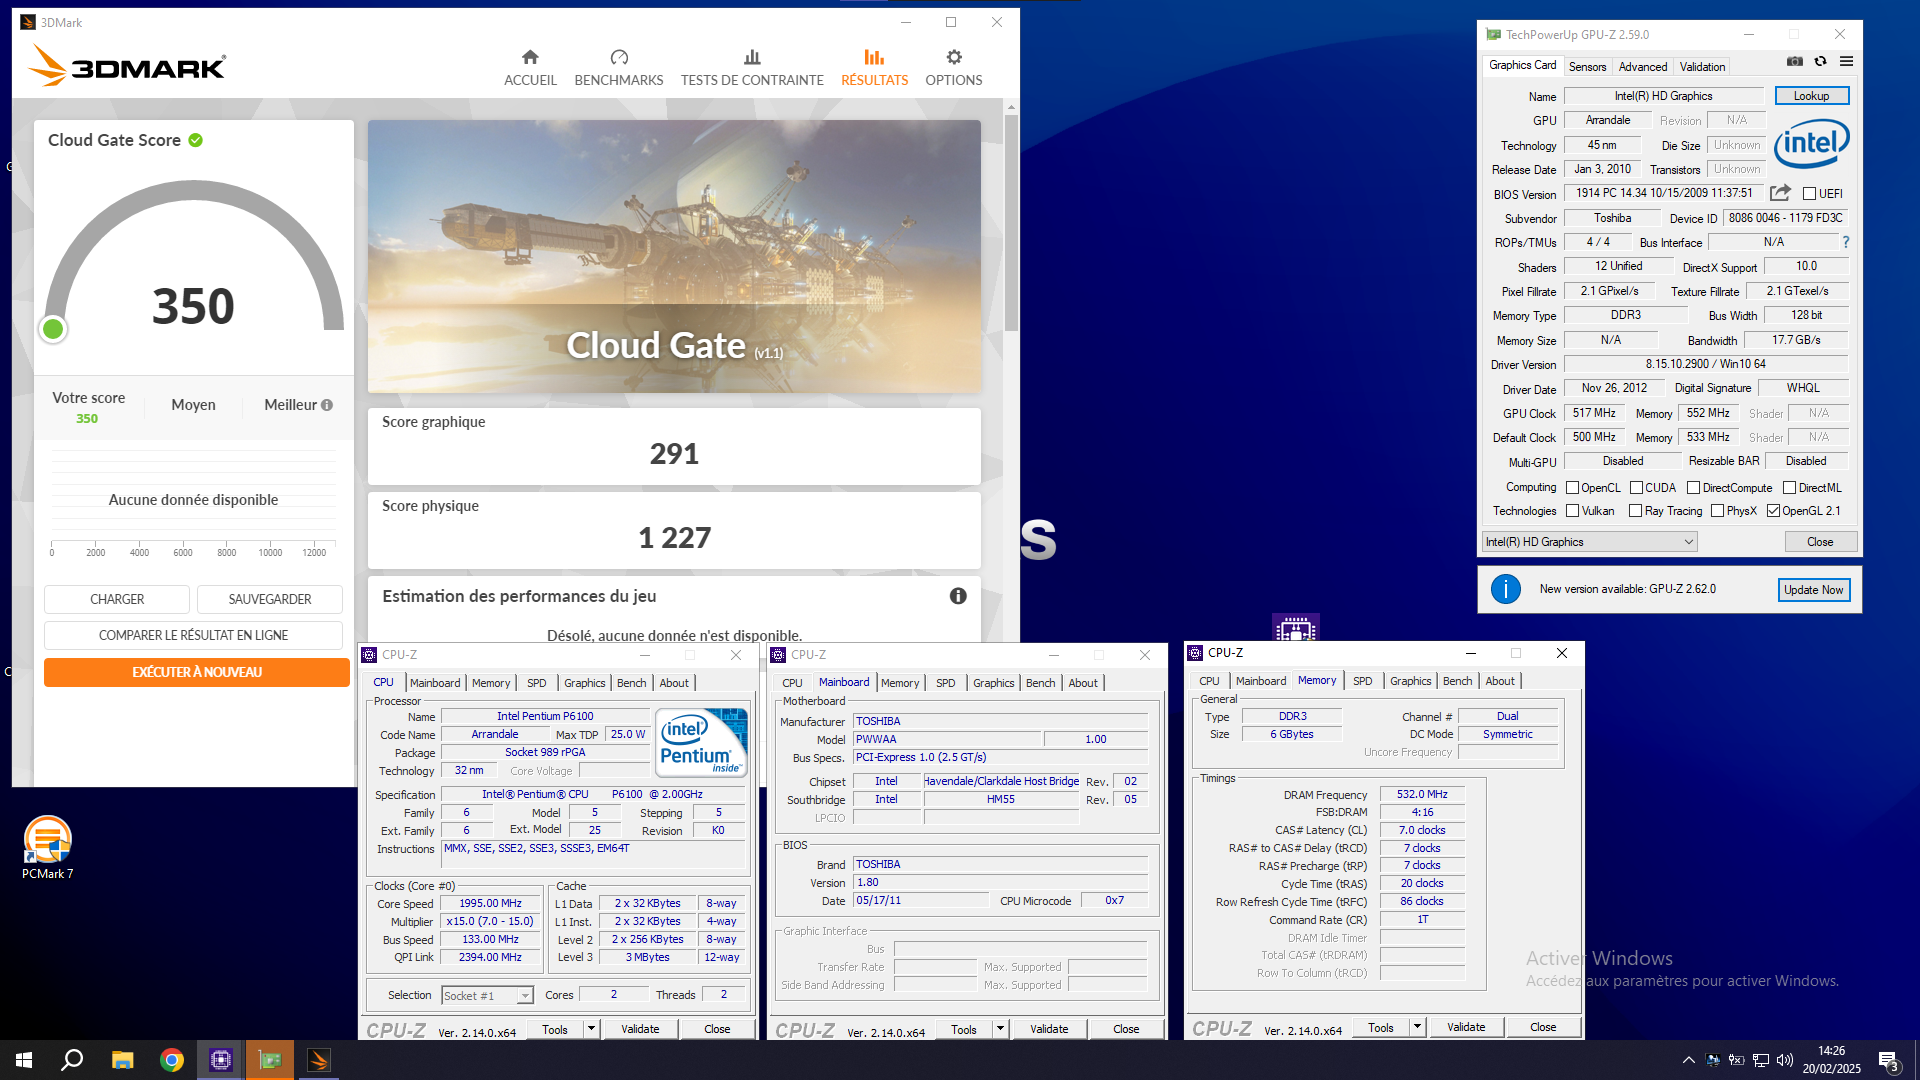Click the CHARGER button
The width and height of the screenshot is (1920, 1080).
click(x=117, y=599)
